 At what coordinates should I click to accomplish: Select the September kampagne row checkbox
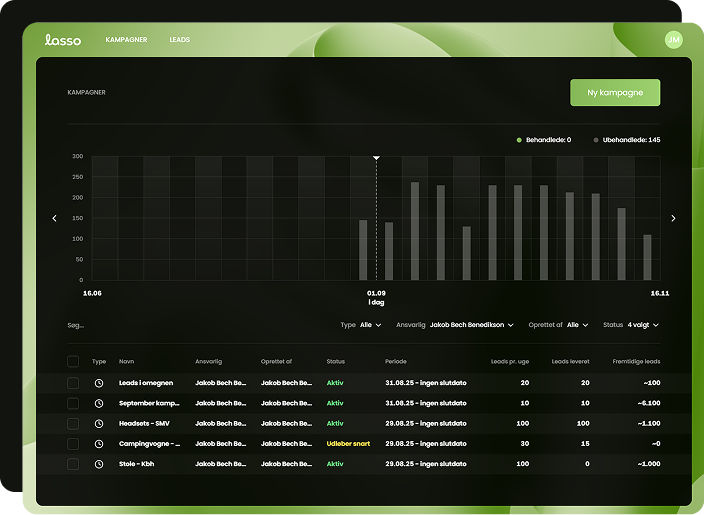73,403
